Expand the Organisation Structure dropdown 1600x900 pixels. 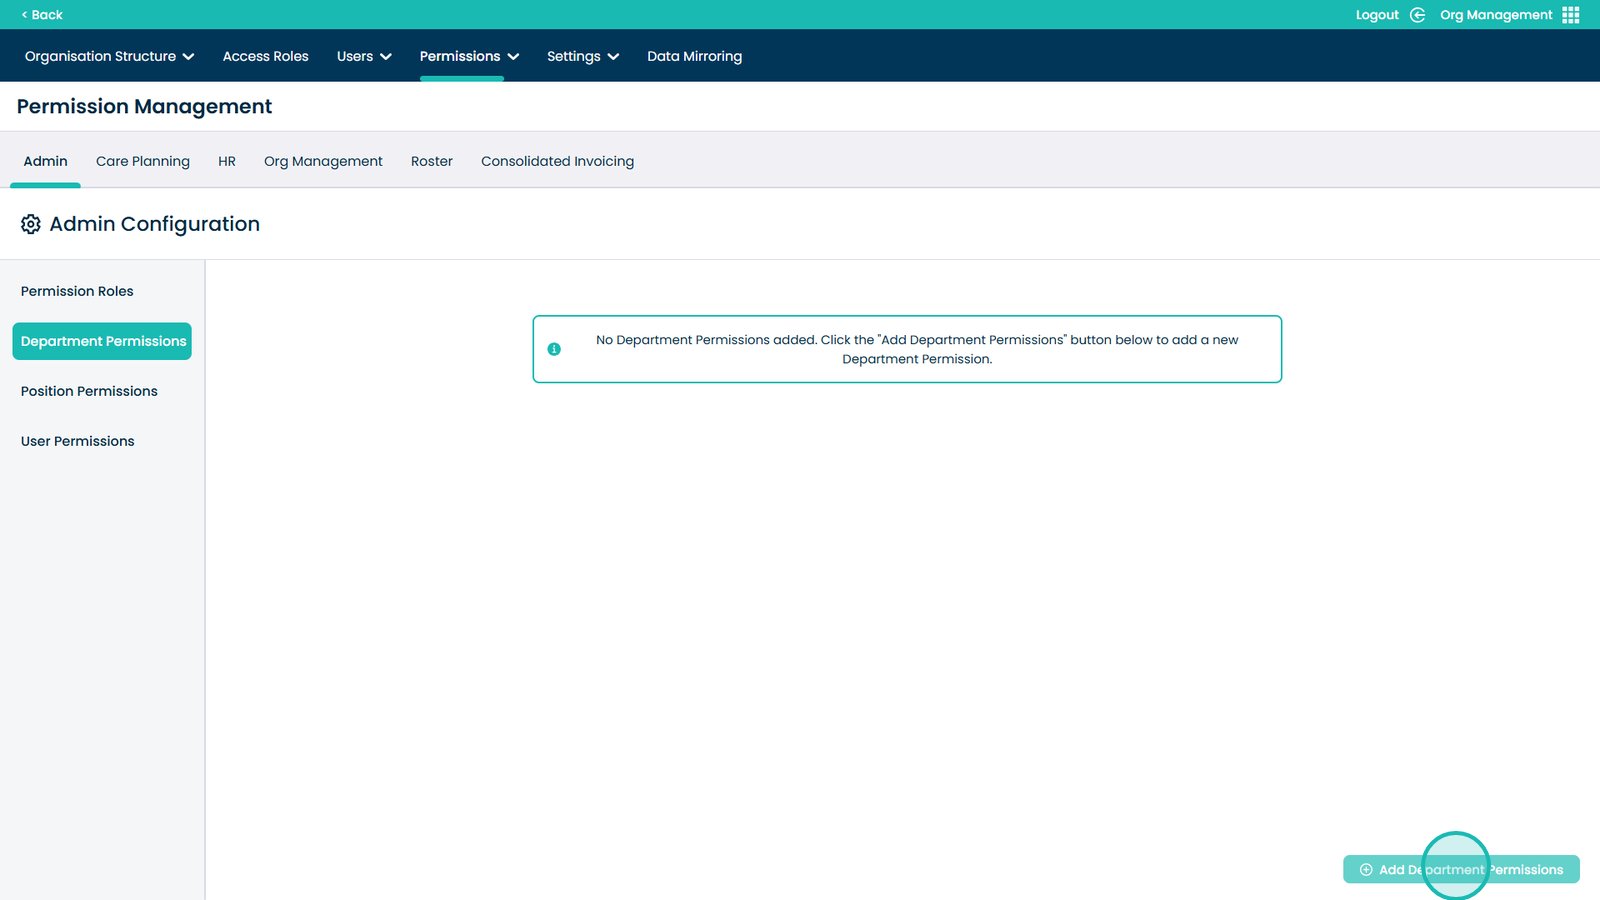(x=109, y=56)
